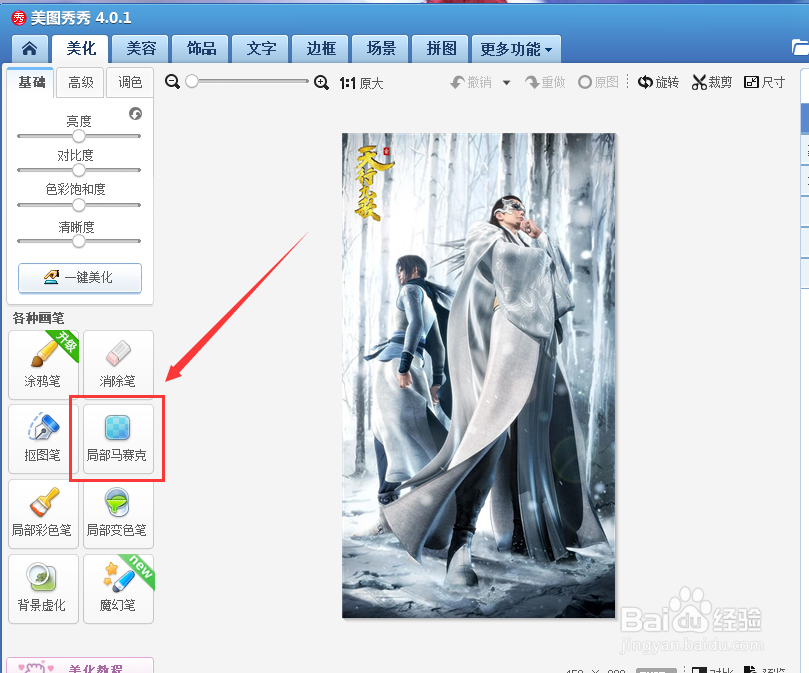The height and width of the screenshot is (673, 809).
Task: Select the 基础 sub-tab
Action: 31,82
